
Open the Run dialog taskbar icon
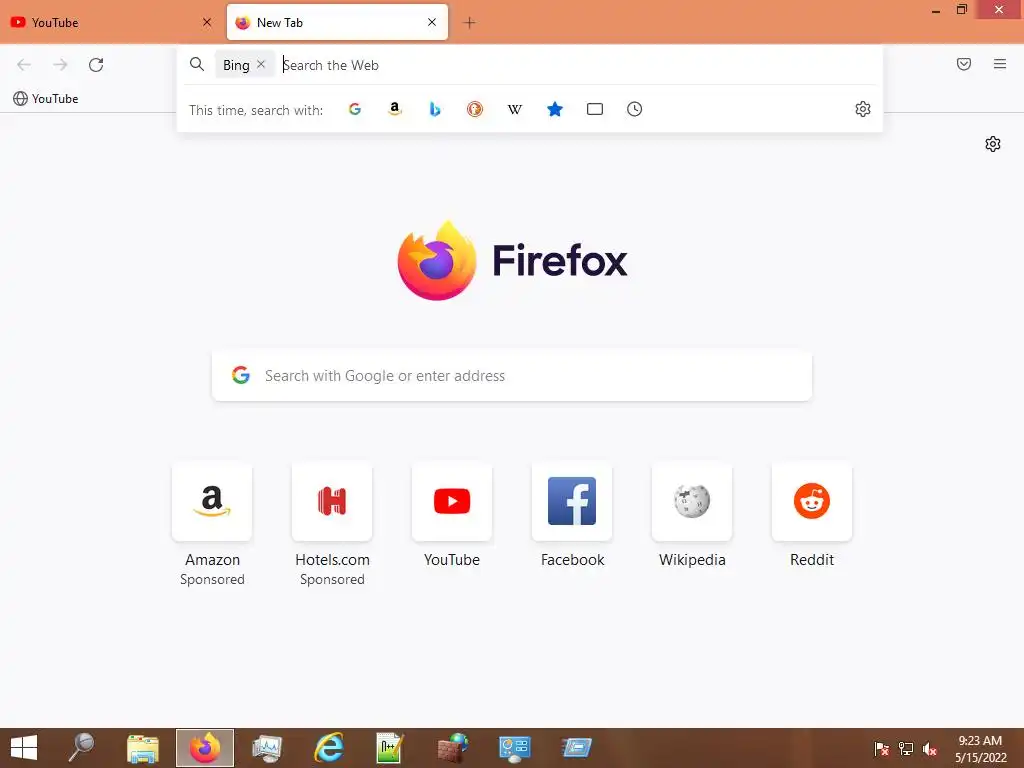point(577,748)
